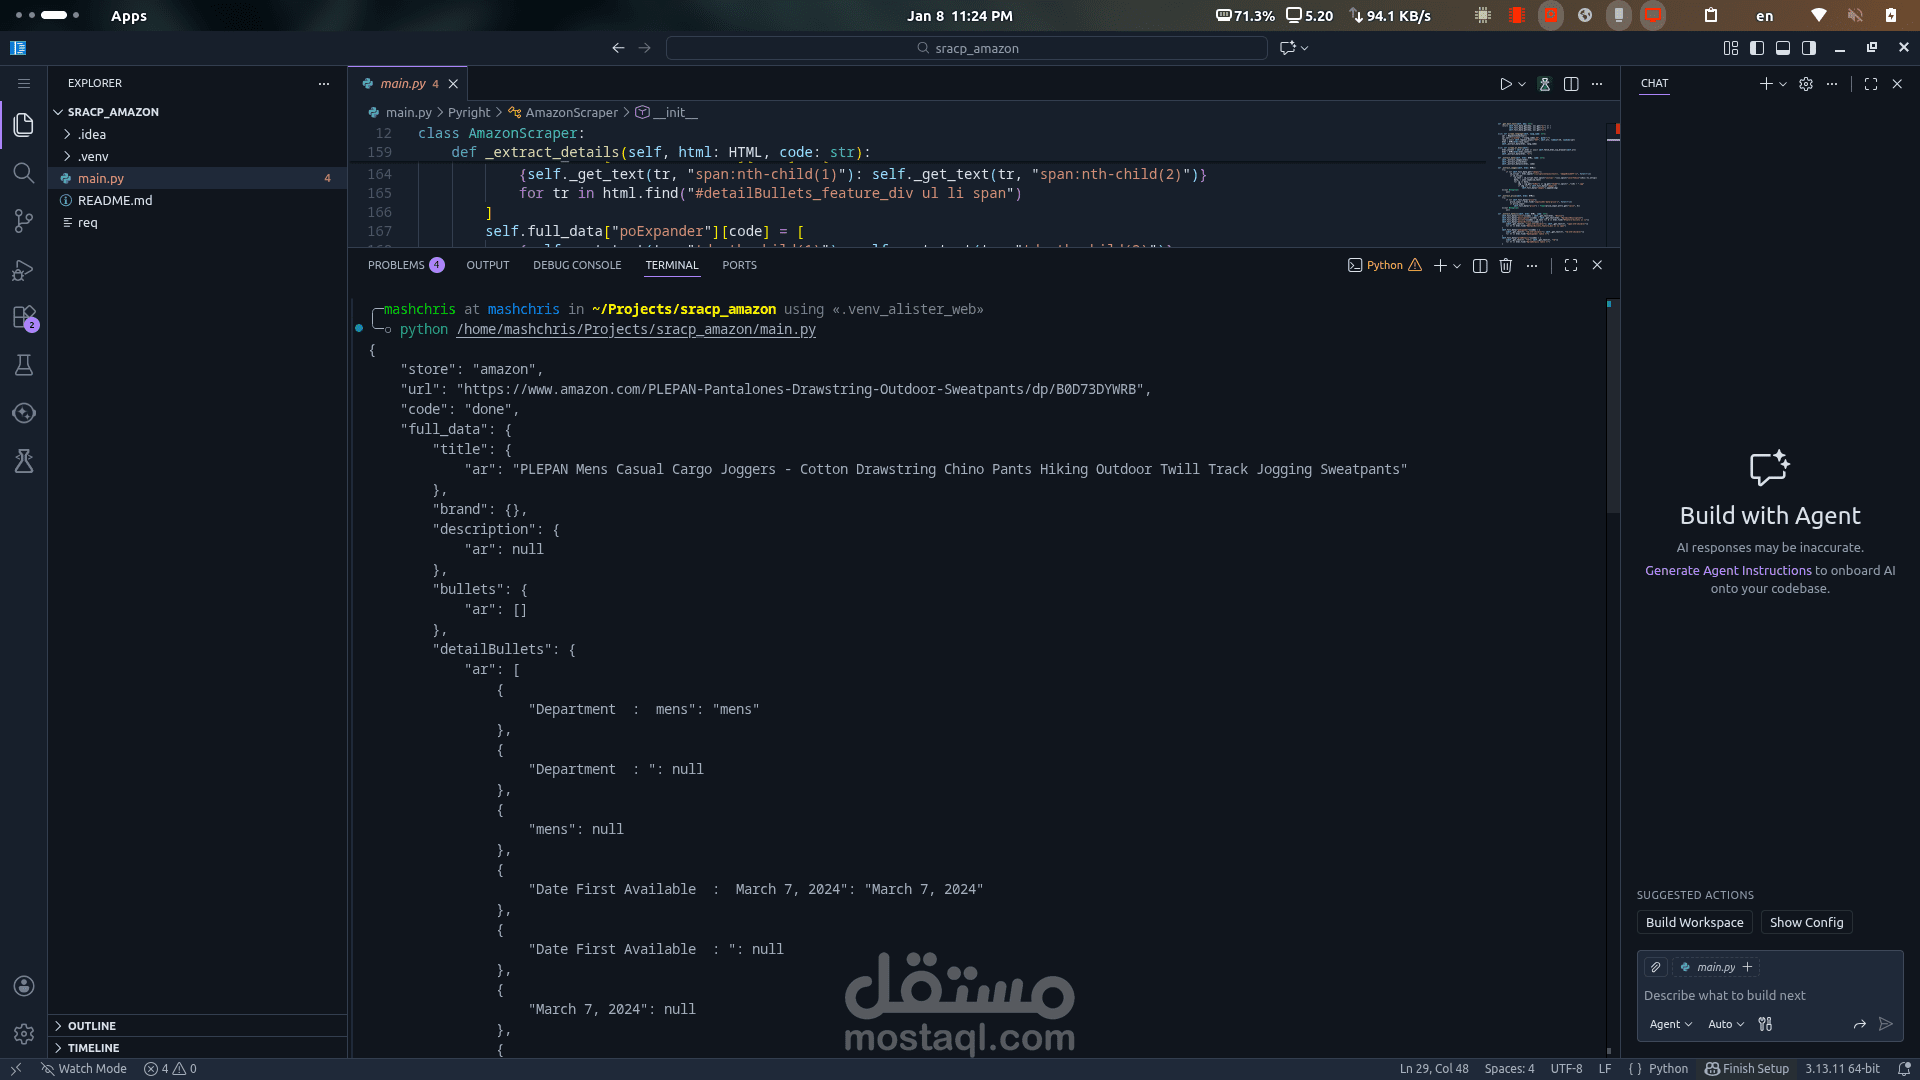Start a new chat with plus icon
Viewport: 1920px width, 1080px height.
click(1766, 84)
